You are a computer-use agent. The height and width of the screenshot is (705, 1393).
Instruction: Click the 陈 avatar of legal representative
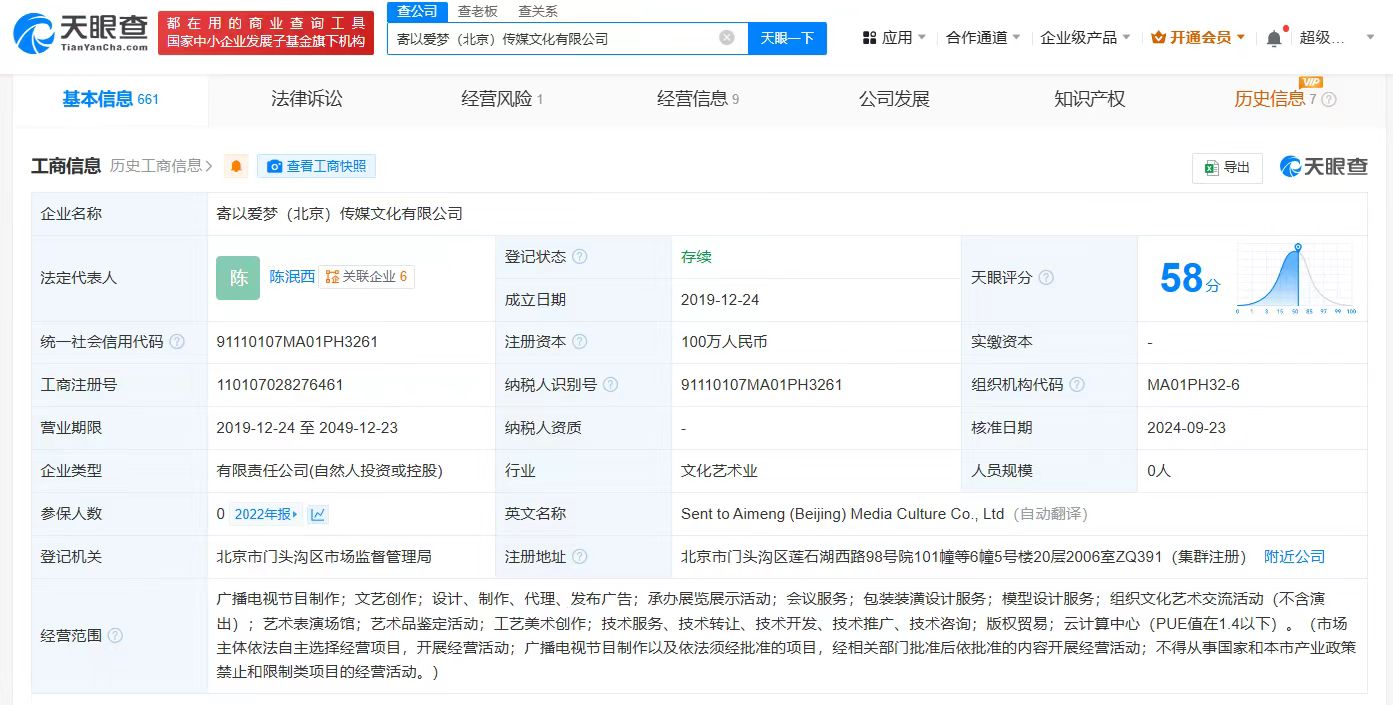coord(238,278)
